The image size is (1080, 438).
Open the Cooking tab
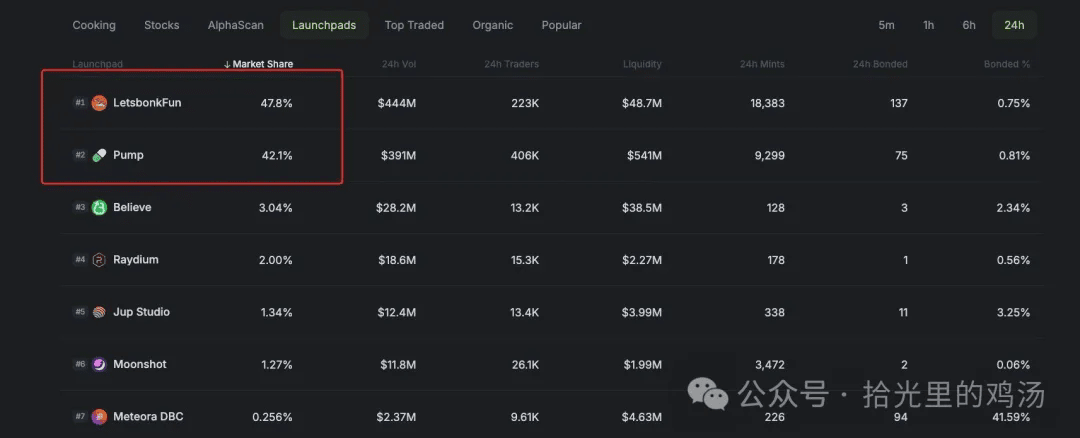pyautogui.click(x=94, y=25)
